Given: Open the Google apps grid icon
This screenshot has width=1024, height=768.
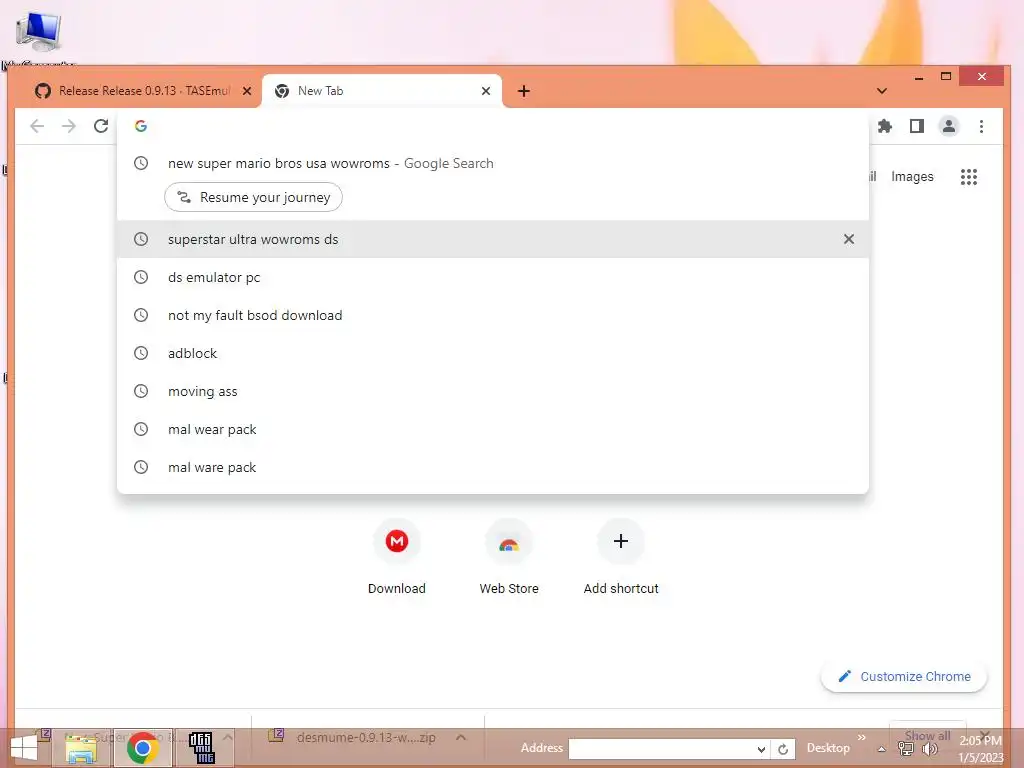Looking at the screenshot, I should click(x=968, y=176).
